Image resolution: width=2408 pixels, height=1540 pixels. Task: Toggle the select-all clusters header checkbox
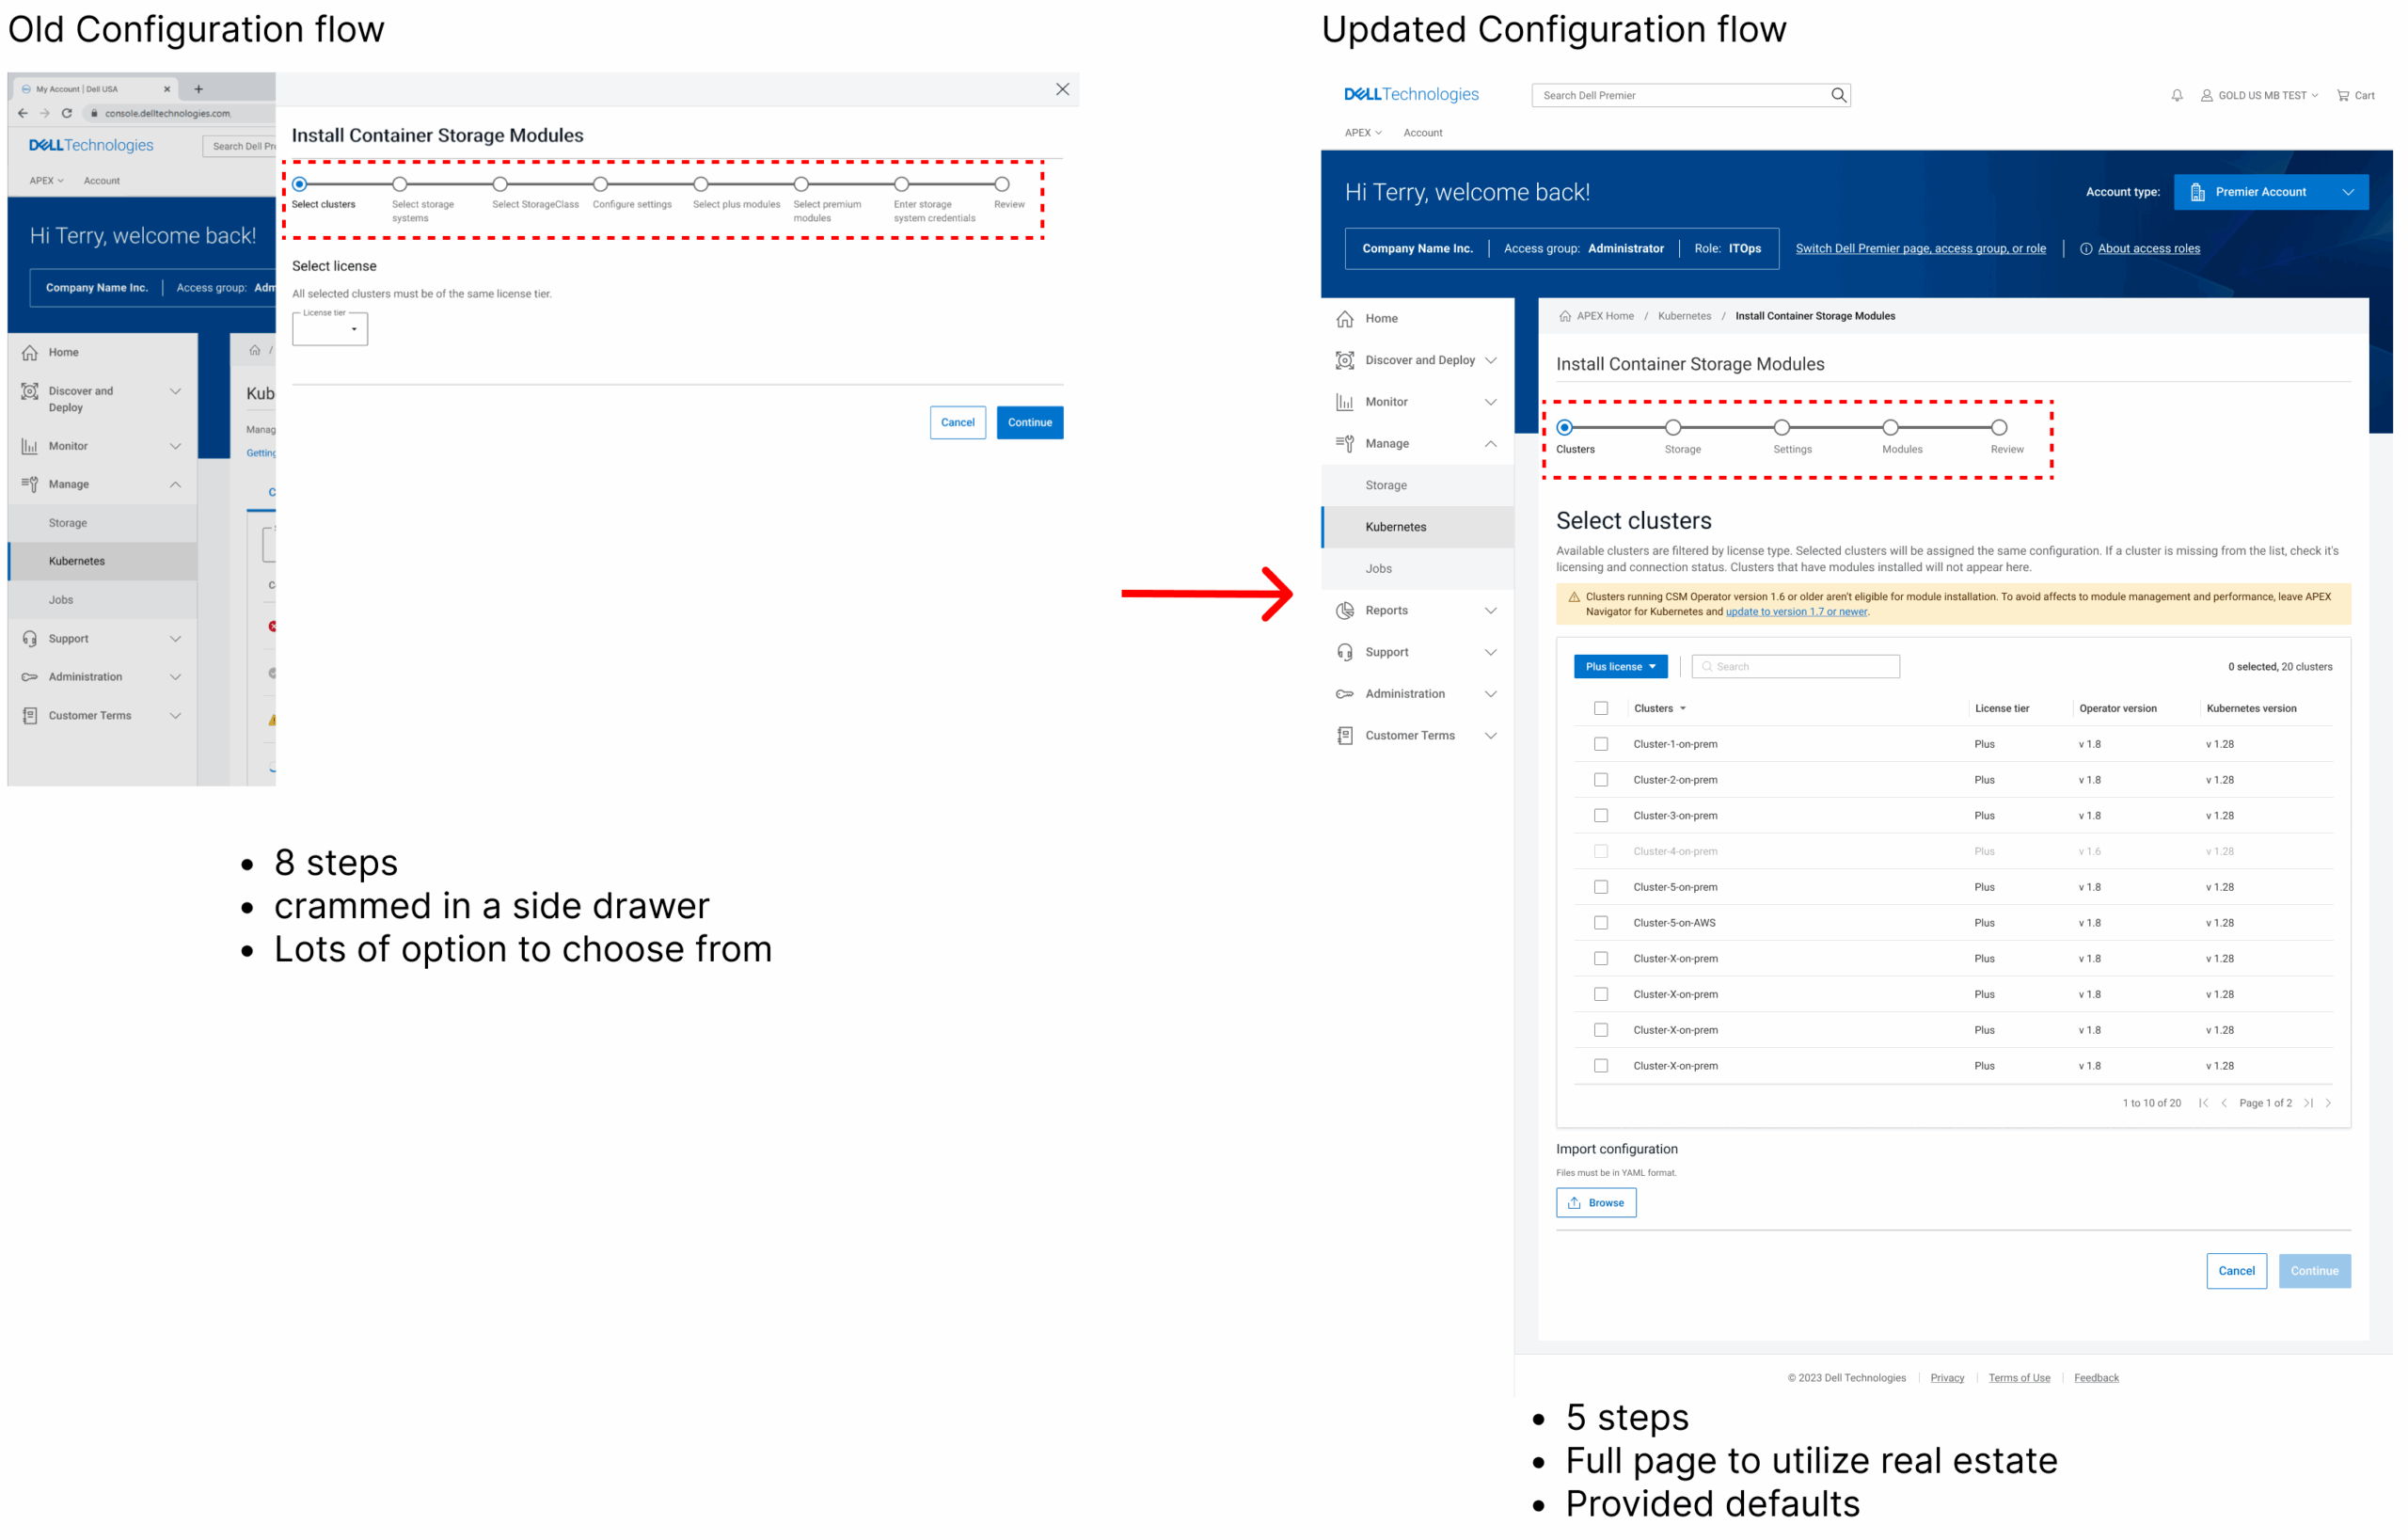point(1601,708)
